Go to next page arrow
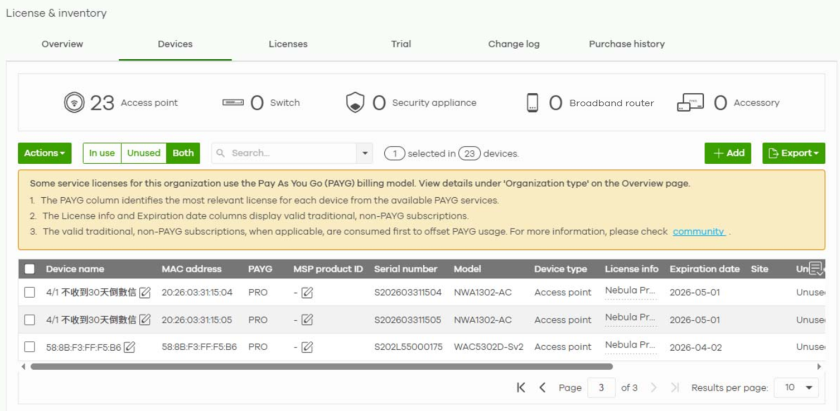Screen dimensions: 840x411 click(654, 387)
